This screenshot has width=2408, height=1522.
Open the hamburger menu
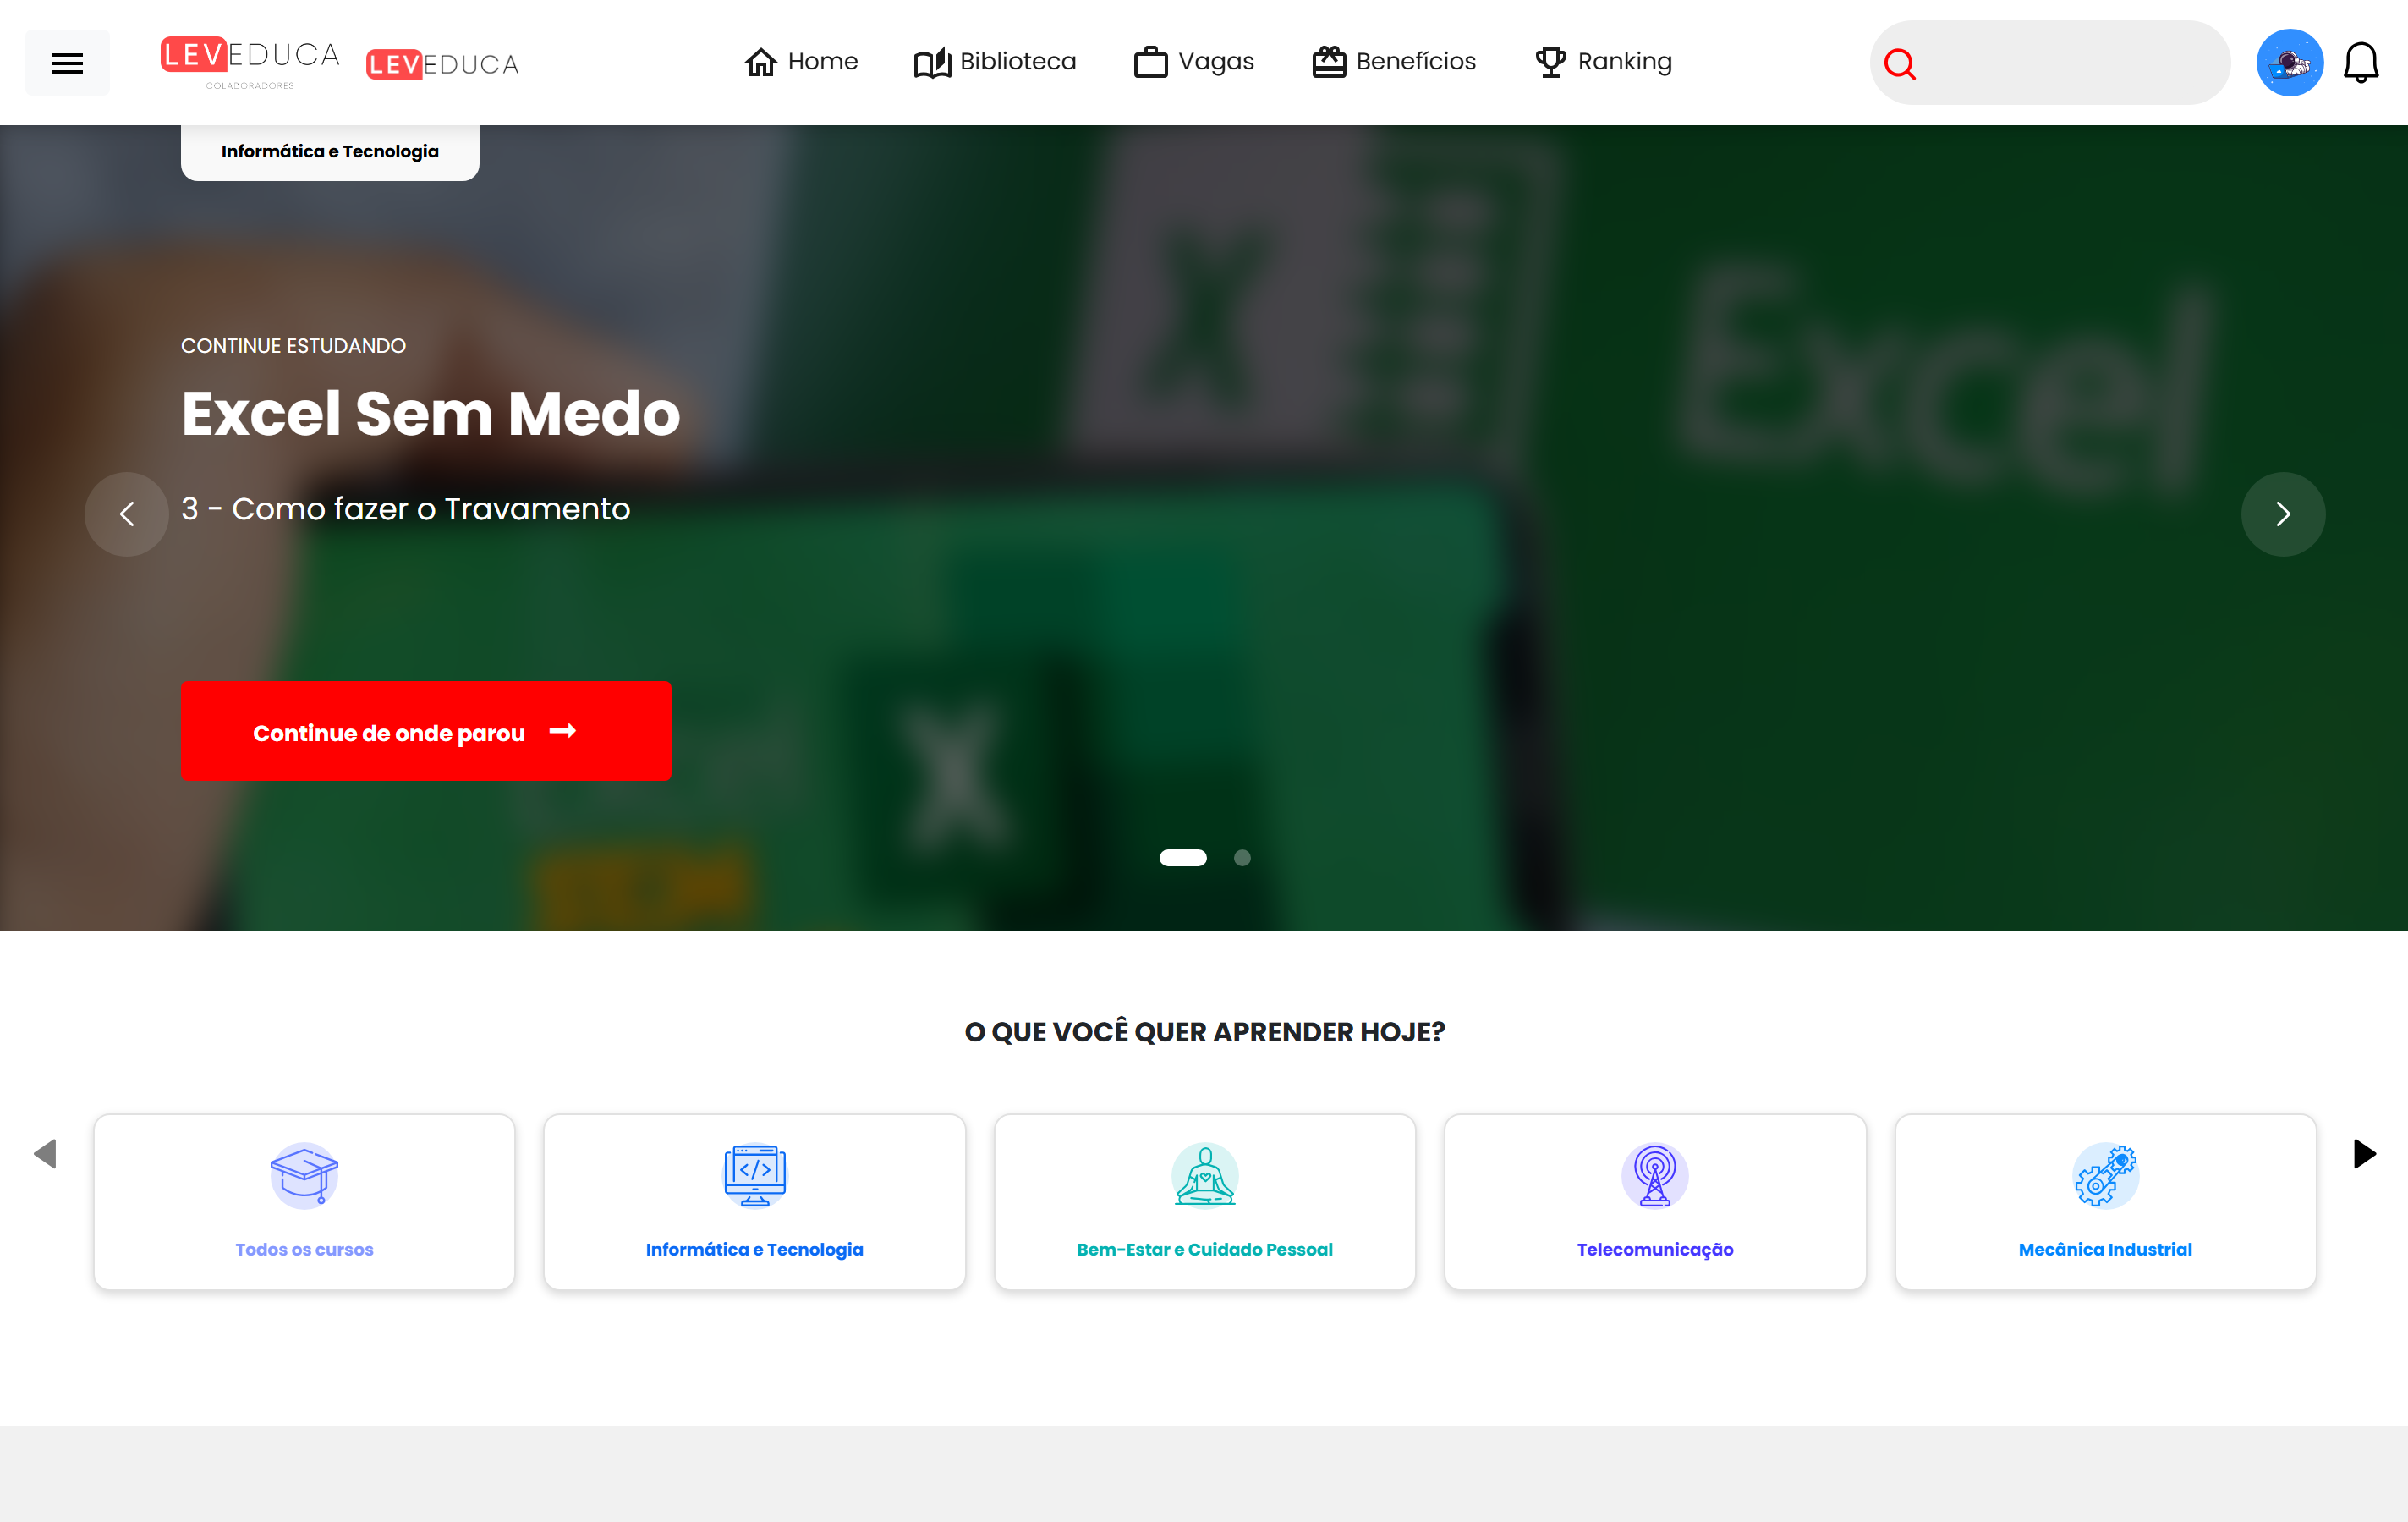[67, 63]
